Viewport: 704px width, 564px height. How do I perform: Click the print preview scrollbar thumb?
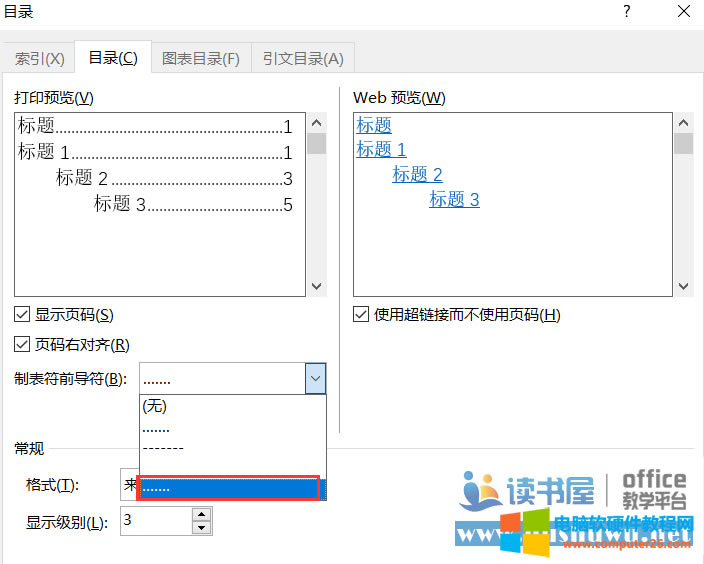point(317,144)
